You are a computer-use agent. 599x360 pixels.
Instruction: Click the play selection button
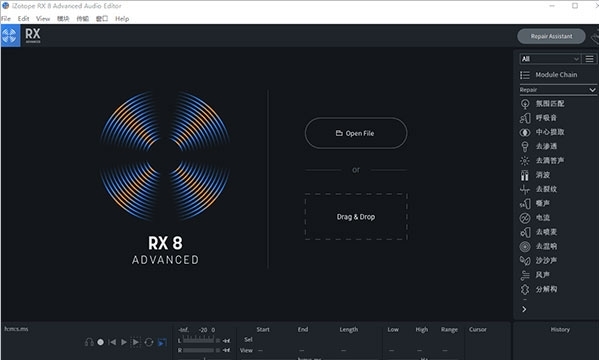[136, 342]
